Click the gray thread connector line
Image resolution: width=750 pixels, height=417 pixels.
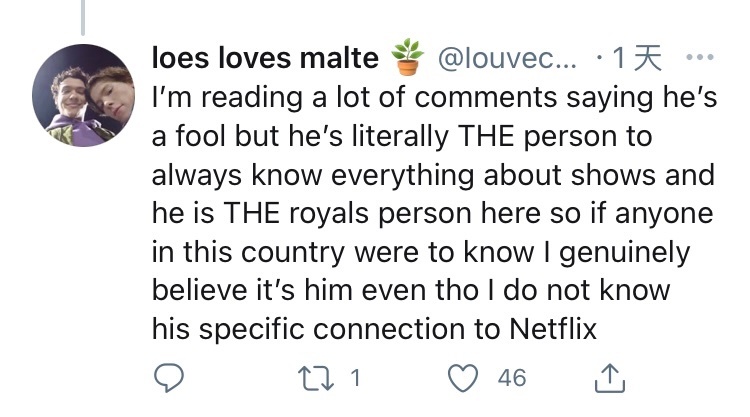pos(83,17)
